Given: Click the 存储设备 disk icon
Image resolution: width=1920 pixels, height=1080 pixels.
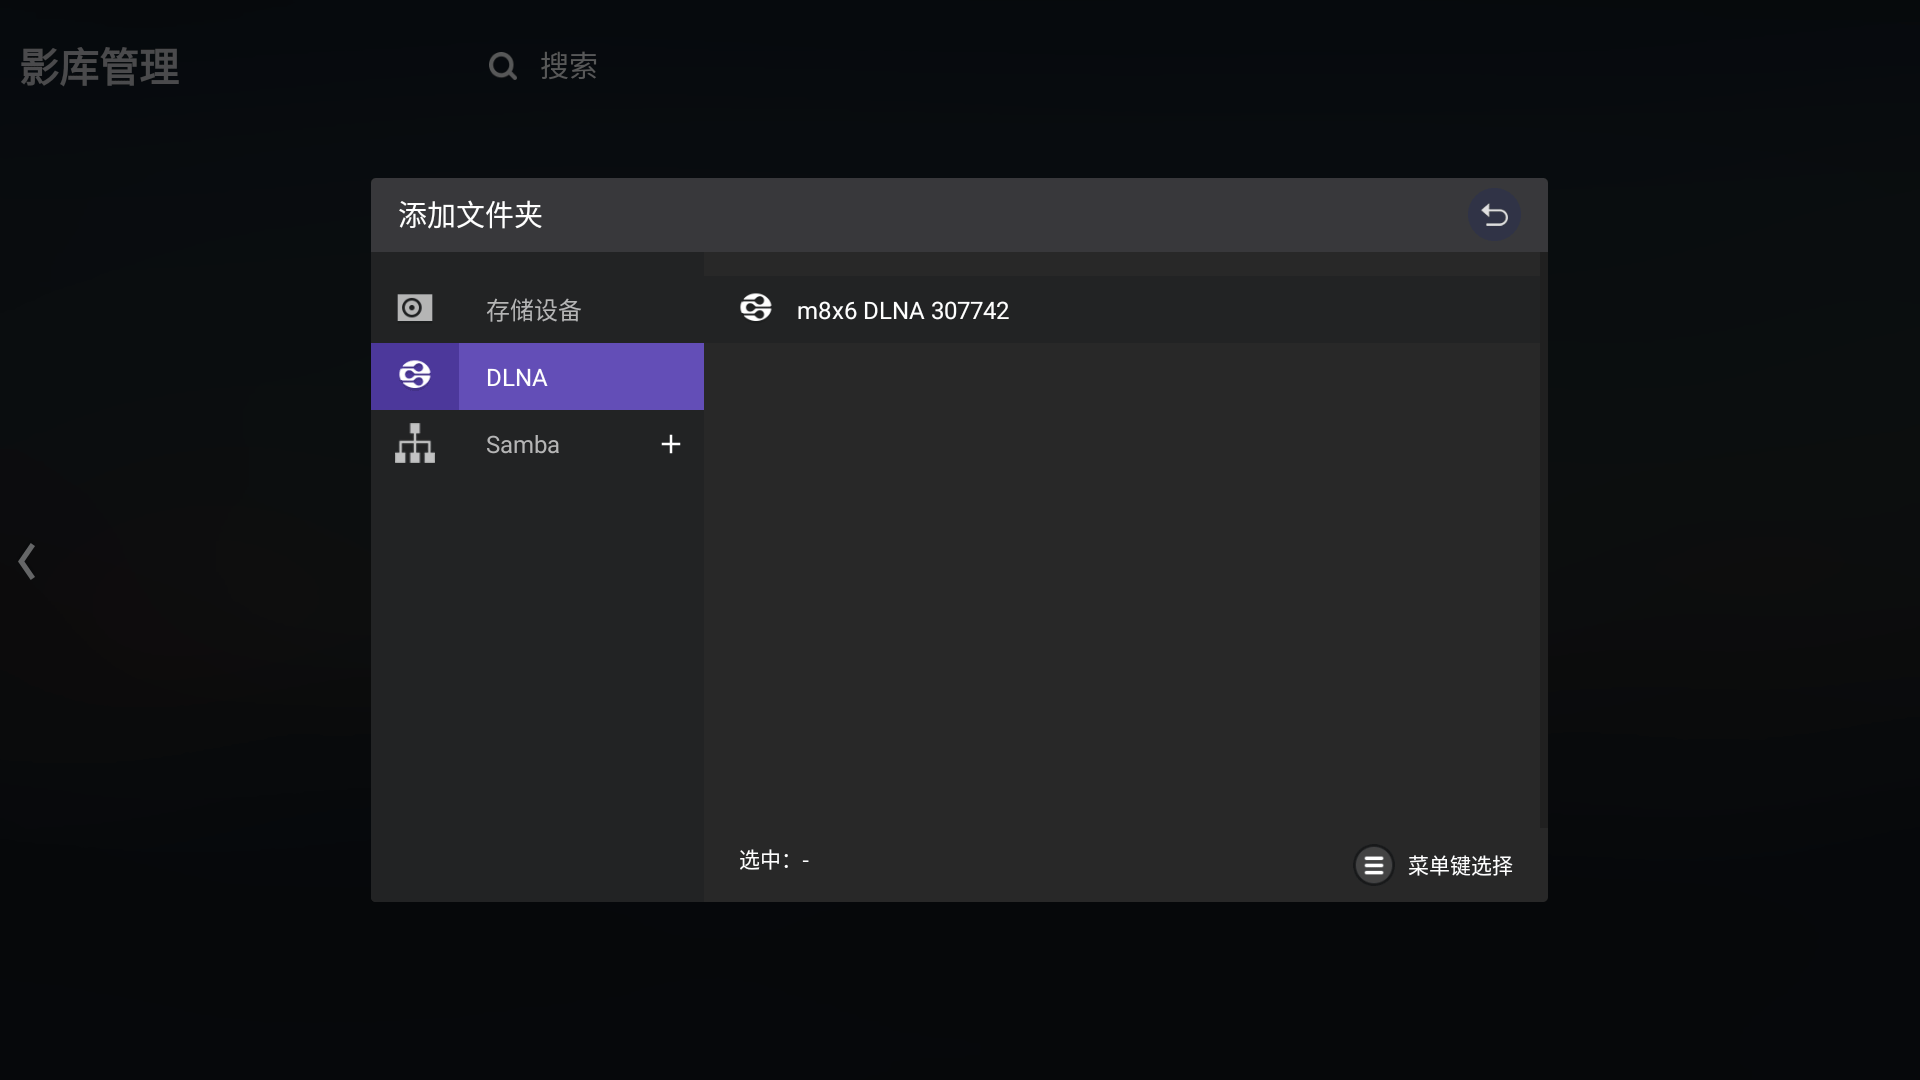Looking at the screenshot, I should tap(414, 308).
